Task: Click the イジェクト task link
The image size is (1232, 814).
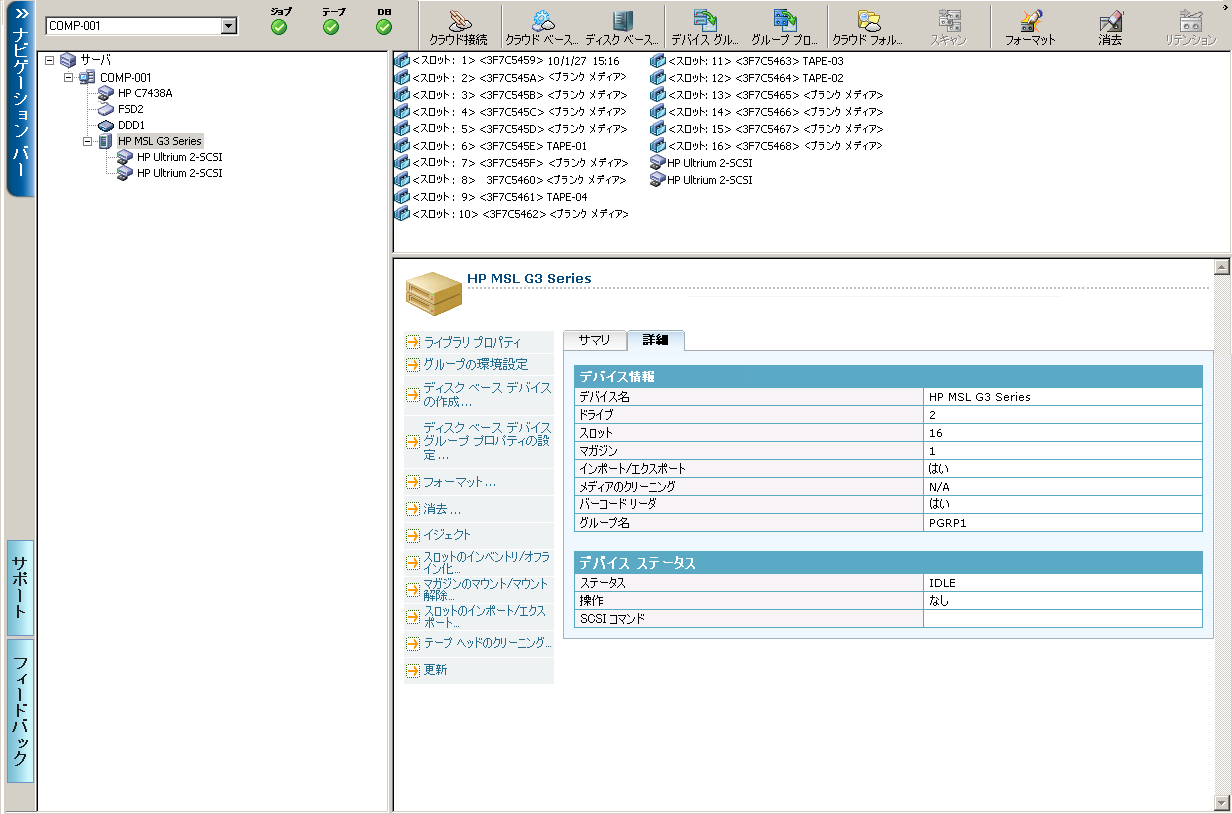Action: point(447,535)
